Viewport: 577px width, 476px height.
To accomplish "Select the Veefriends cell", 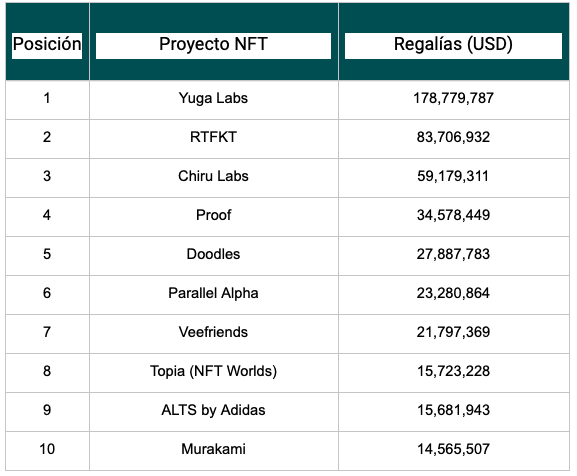I will 214,334.
